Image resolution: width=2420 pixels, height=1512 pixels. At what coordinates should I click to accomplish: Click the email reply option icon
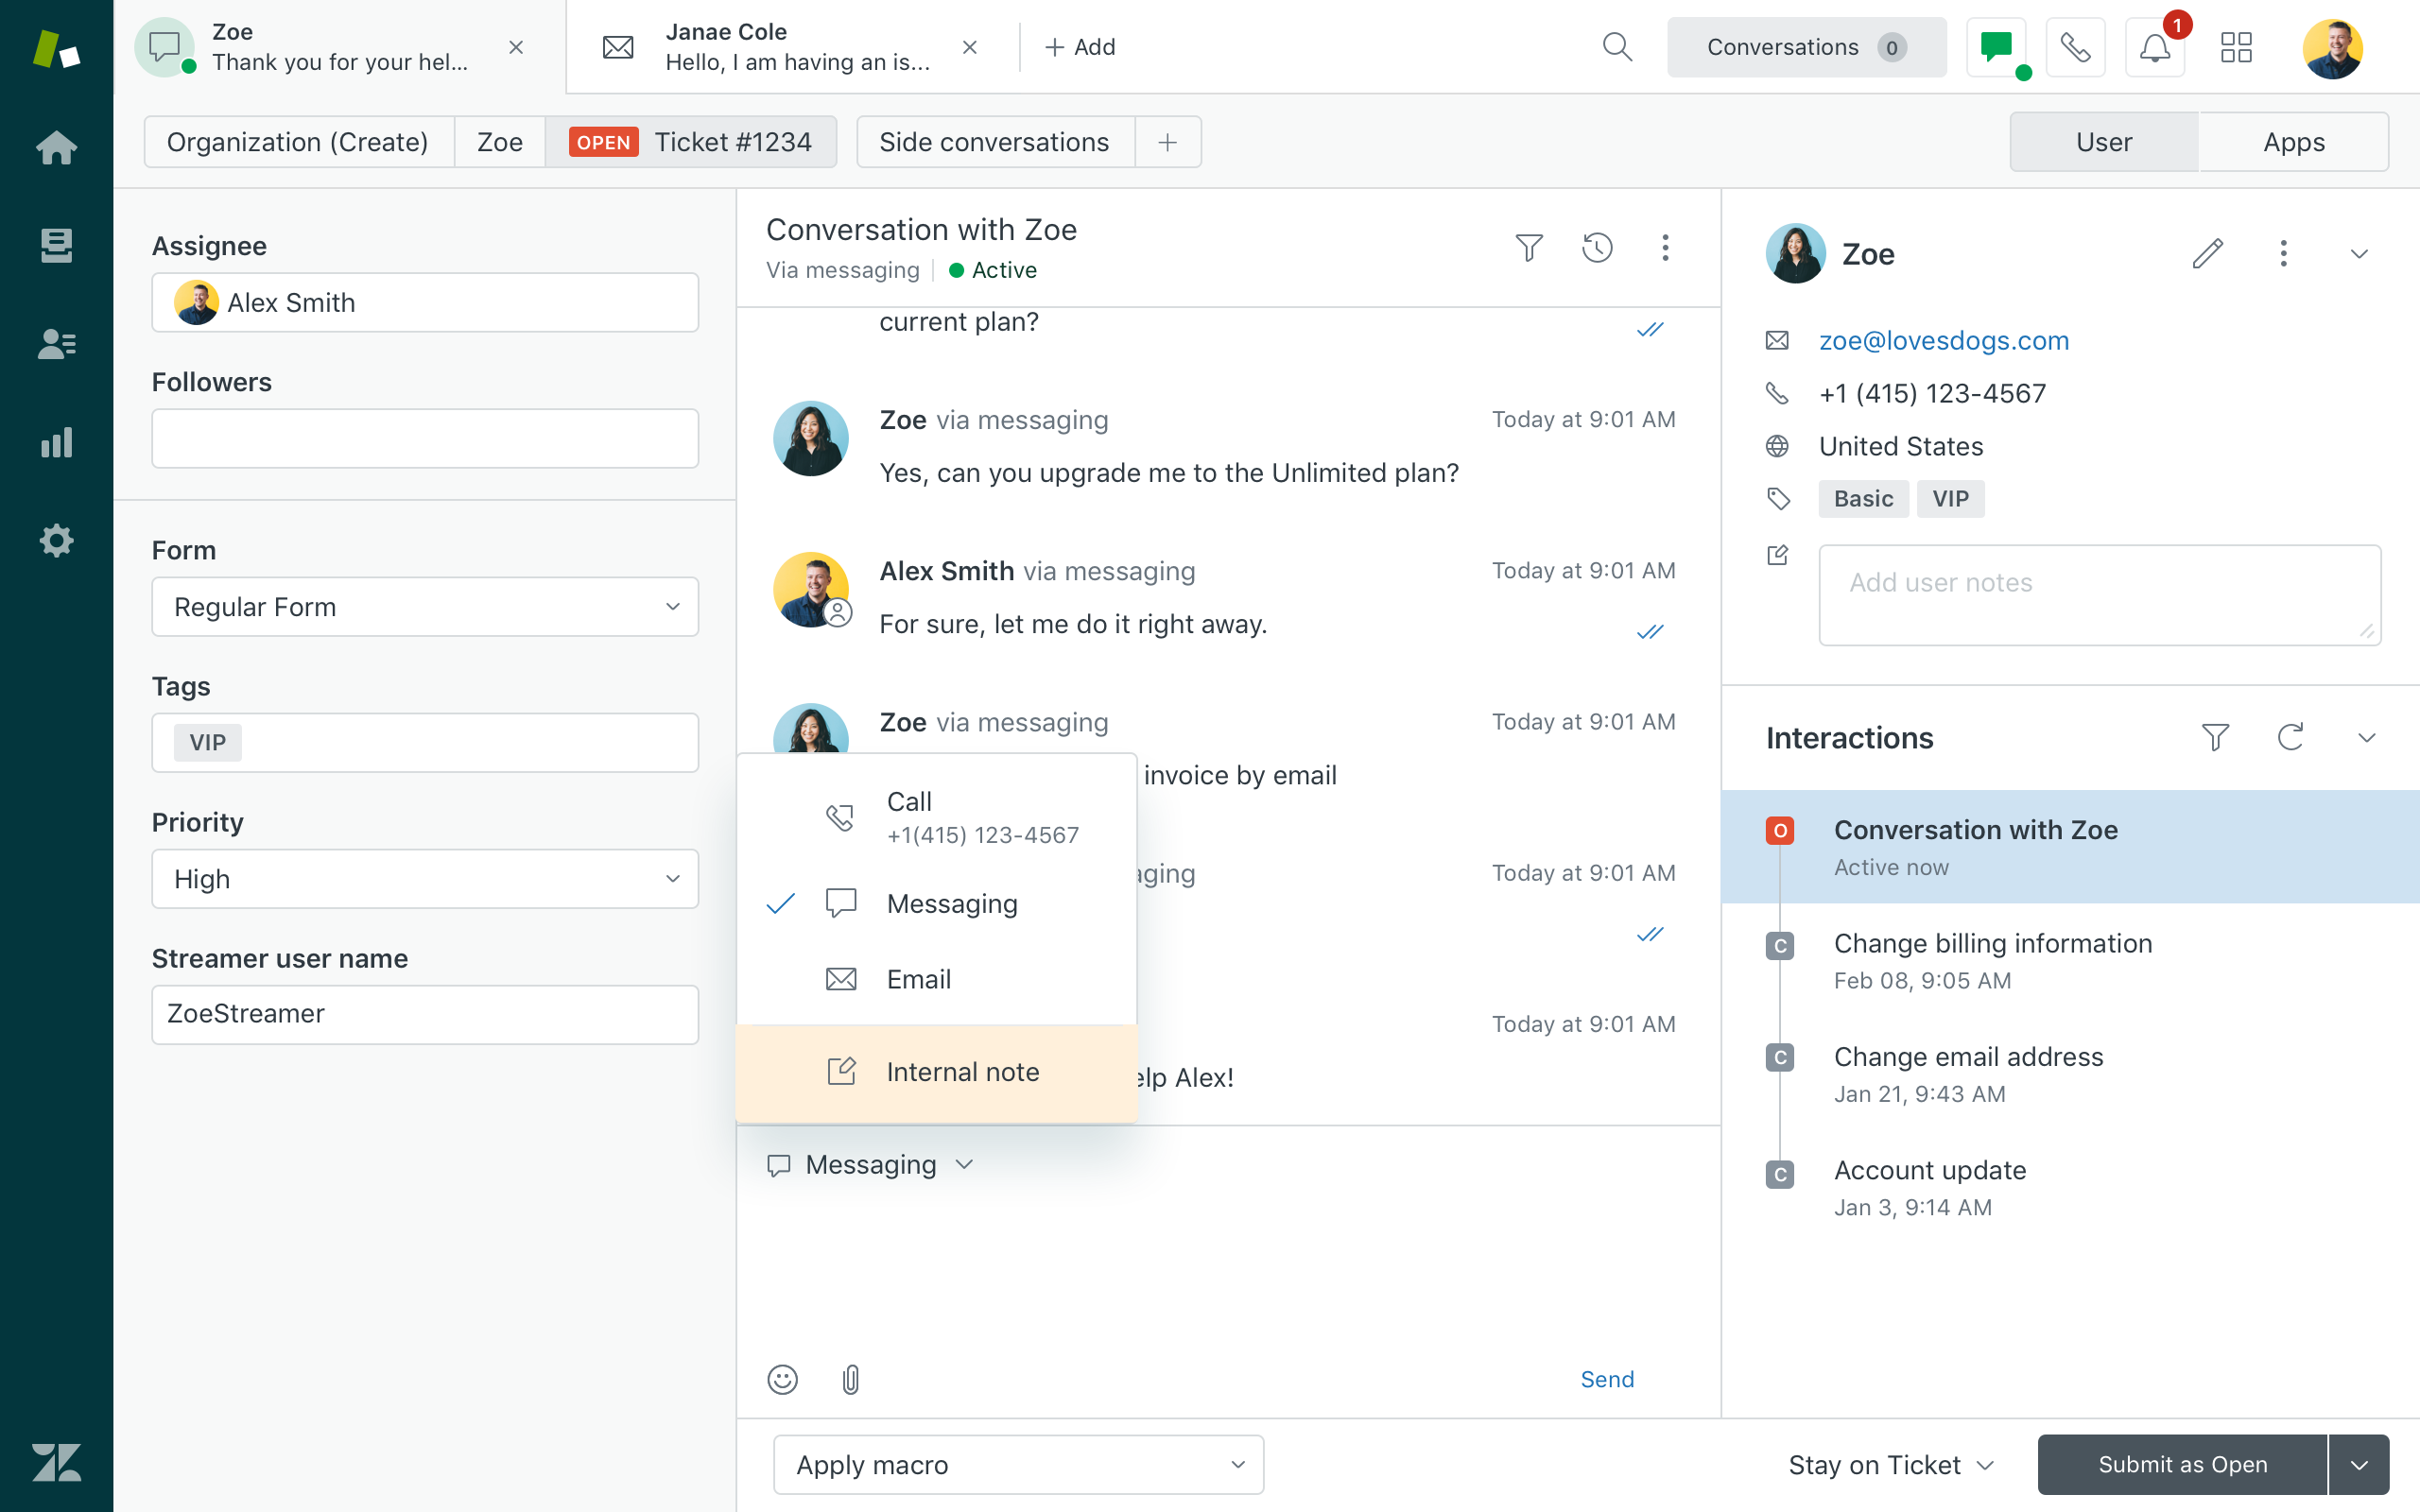pyautogui.click(x=839, y=979)
